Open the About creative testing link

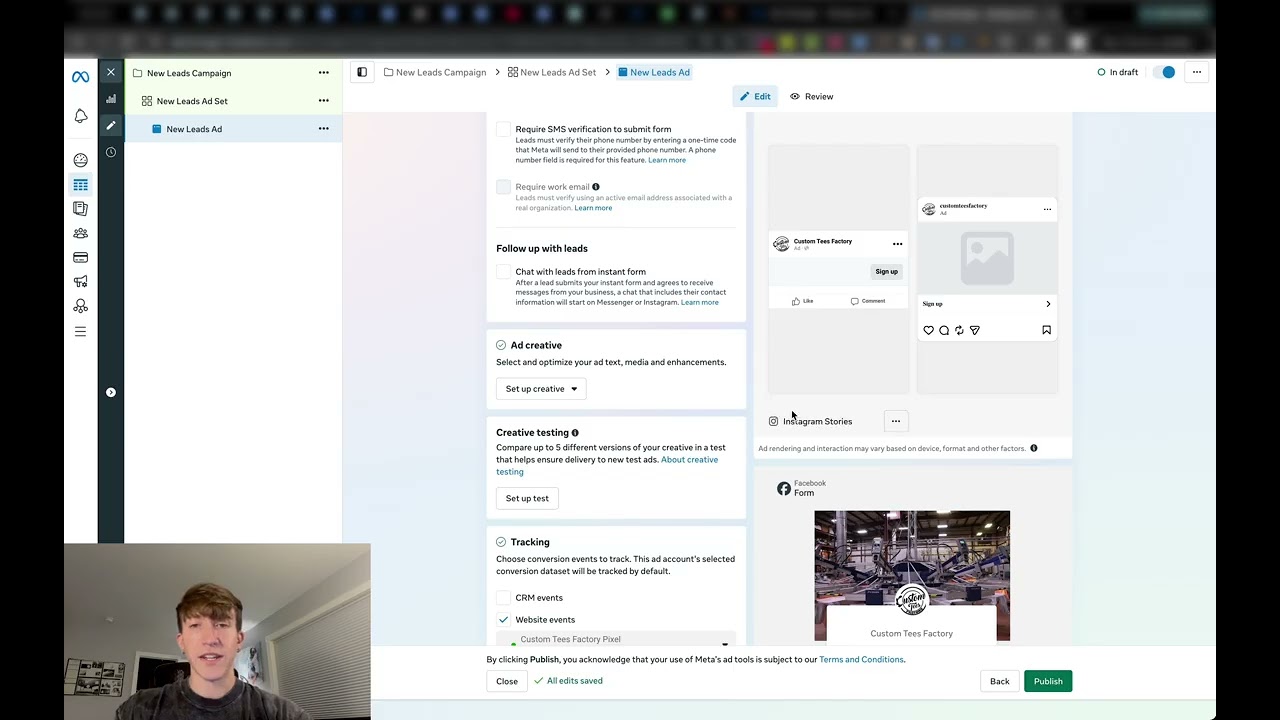pos(607,466)
